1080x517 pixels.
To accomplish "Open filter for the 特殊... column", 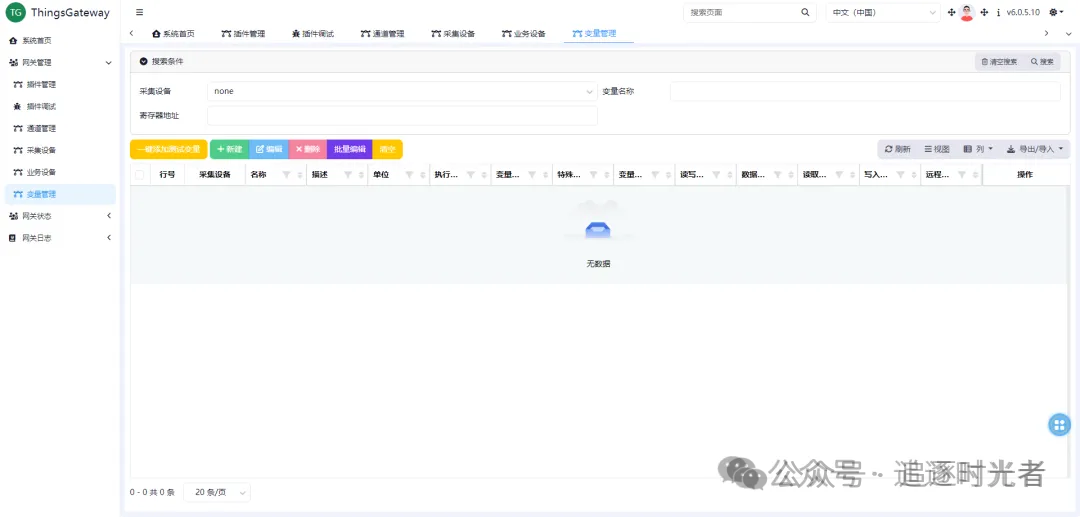I will click(x=594, y=175).
